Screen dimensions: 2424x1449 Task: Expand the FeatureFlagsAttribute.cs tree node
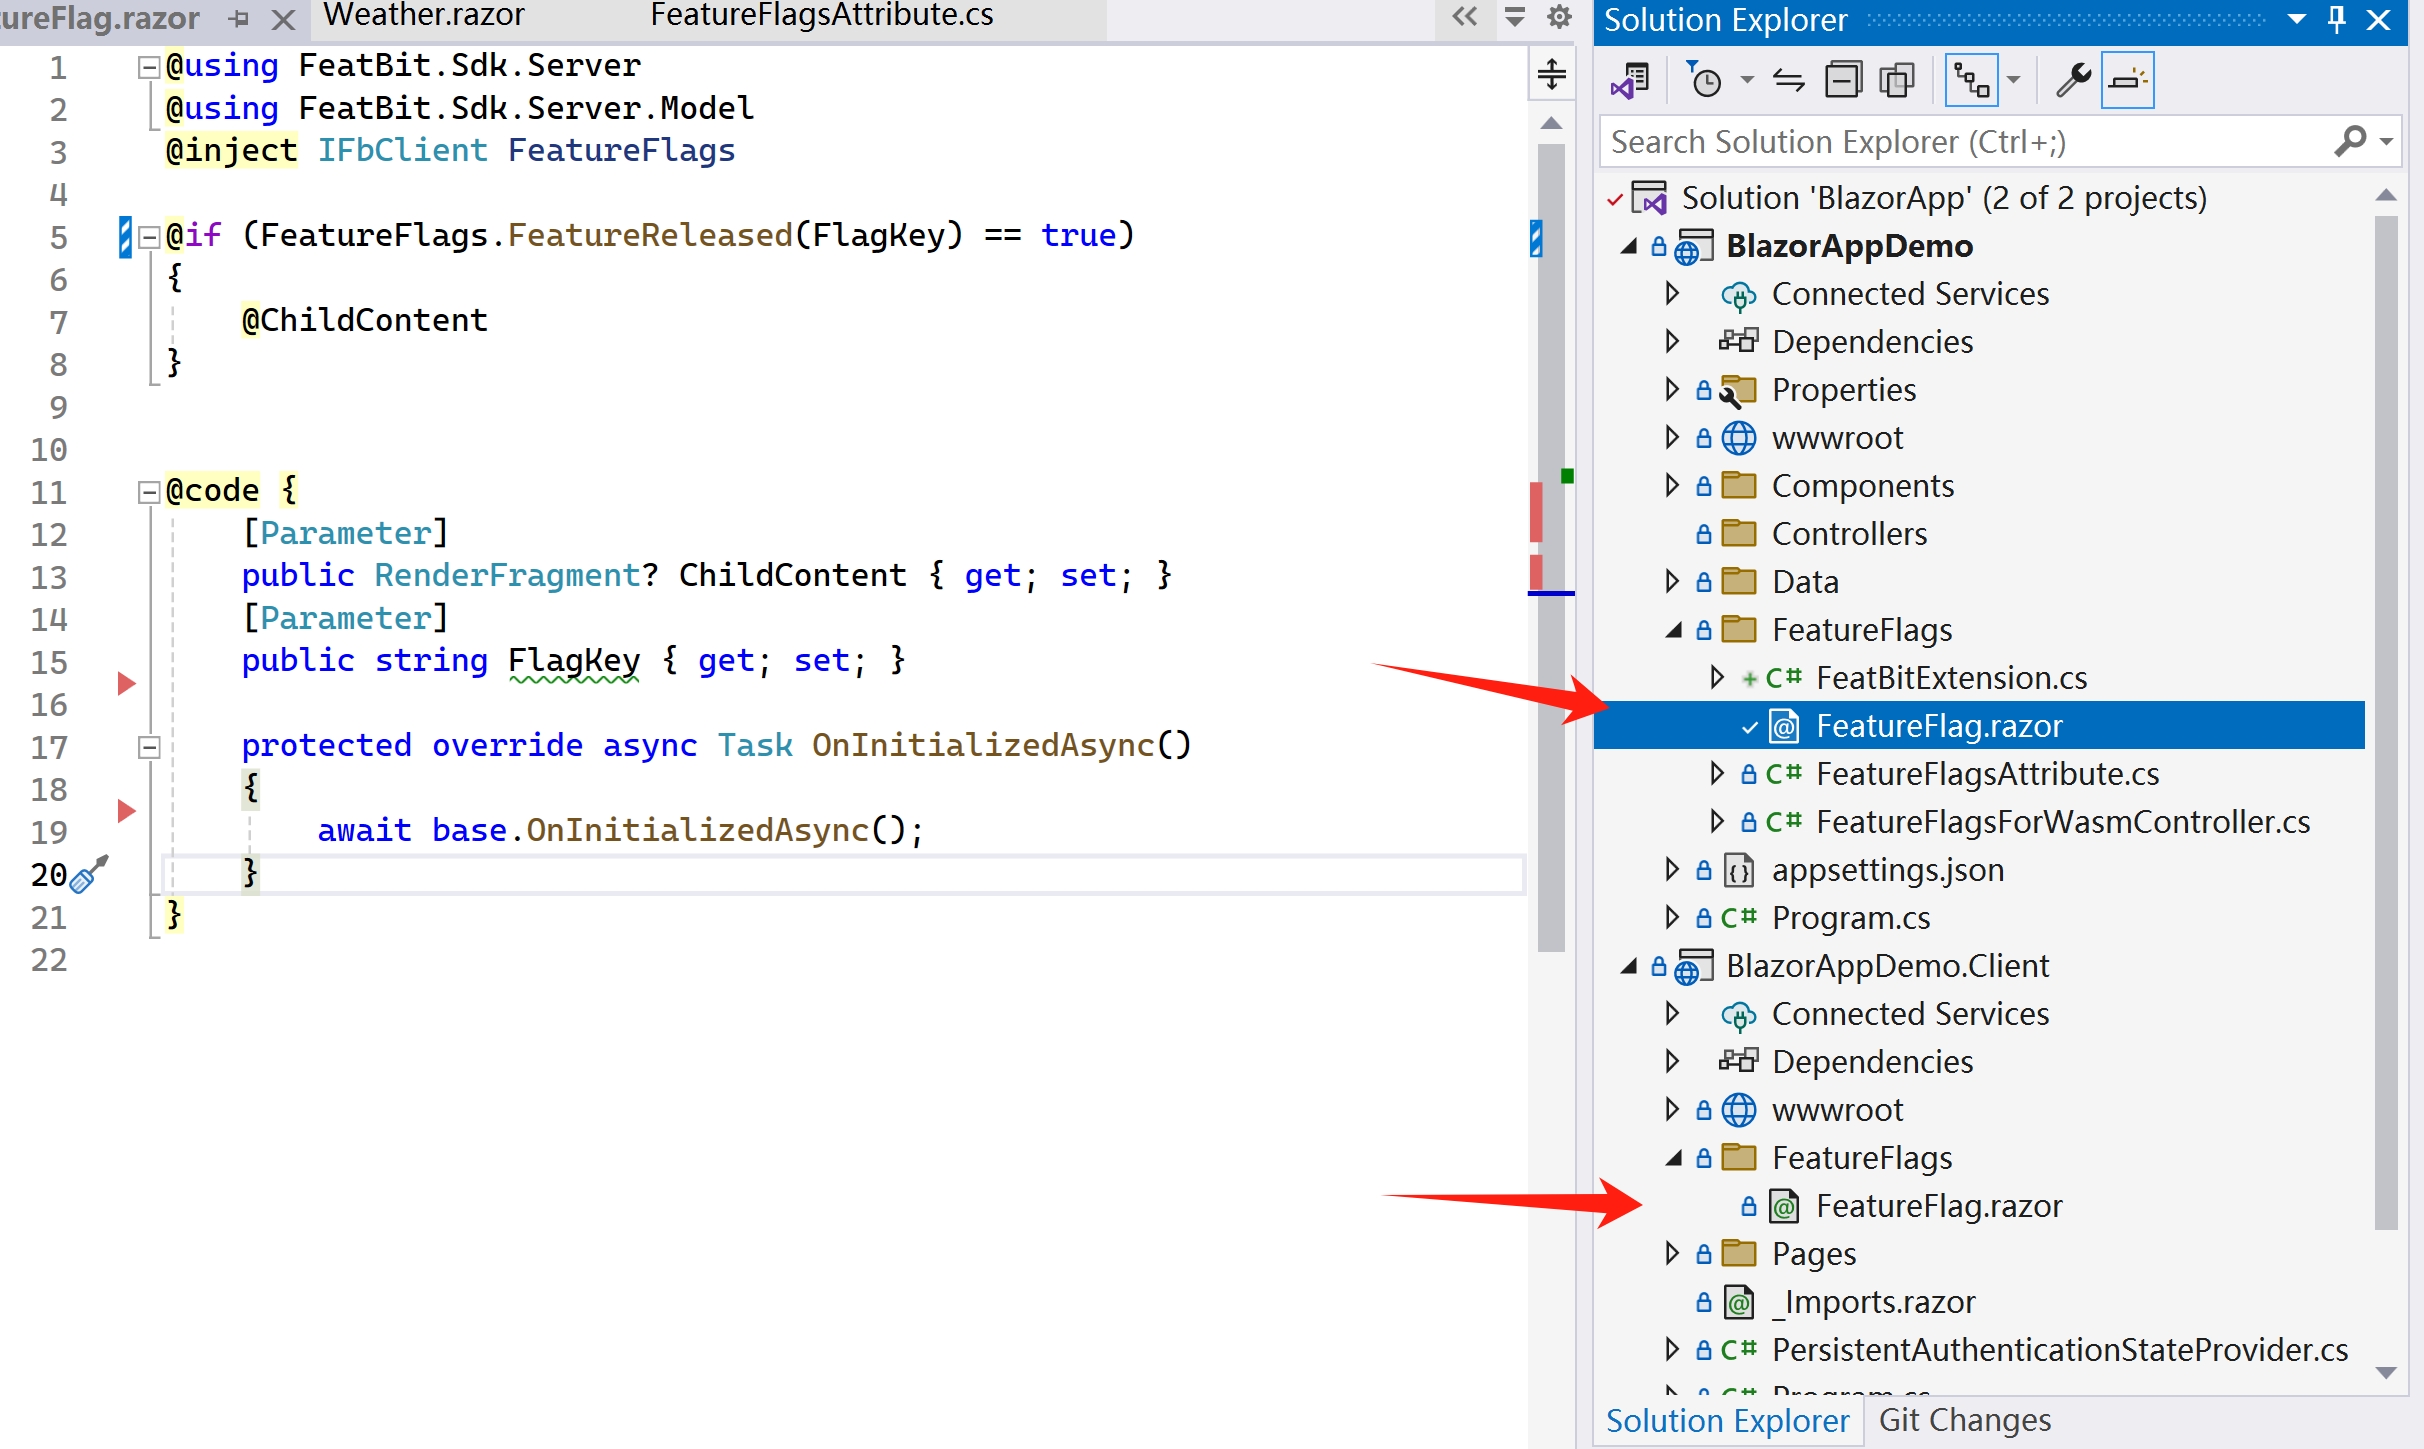[1716, 773]
